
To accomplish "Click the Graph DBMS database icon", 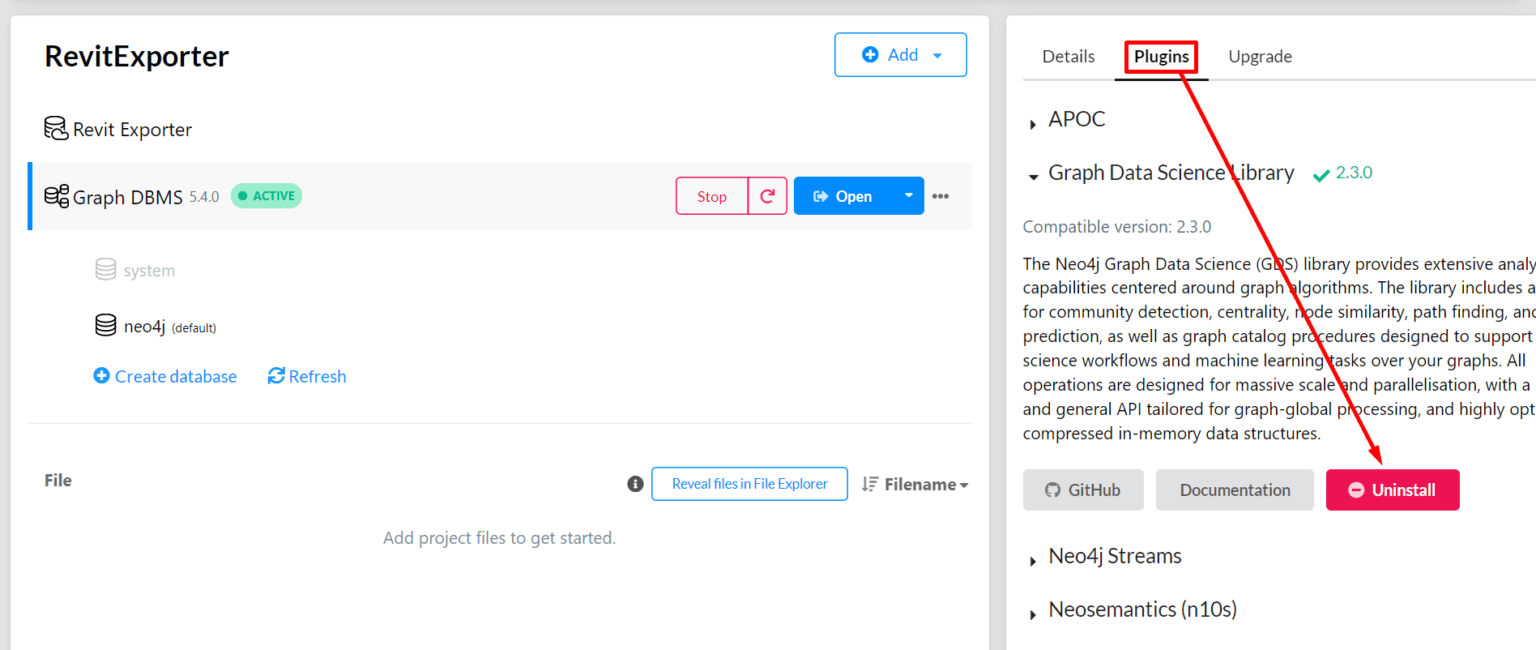I will click(x=56, y=196).
